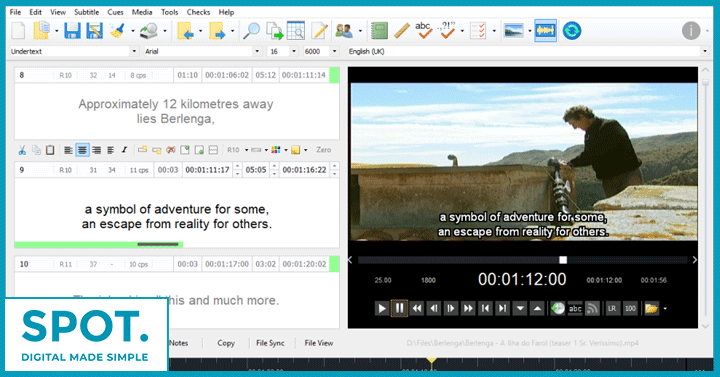This screenshot has height=377, width=720.
Task: Click the colour palette grid icon
Action: click(x=276, y=150)
